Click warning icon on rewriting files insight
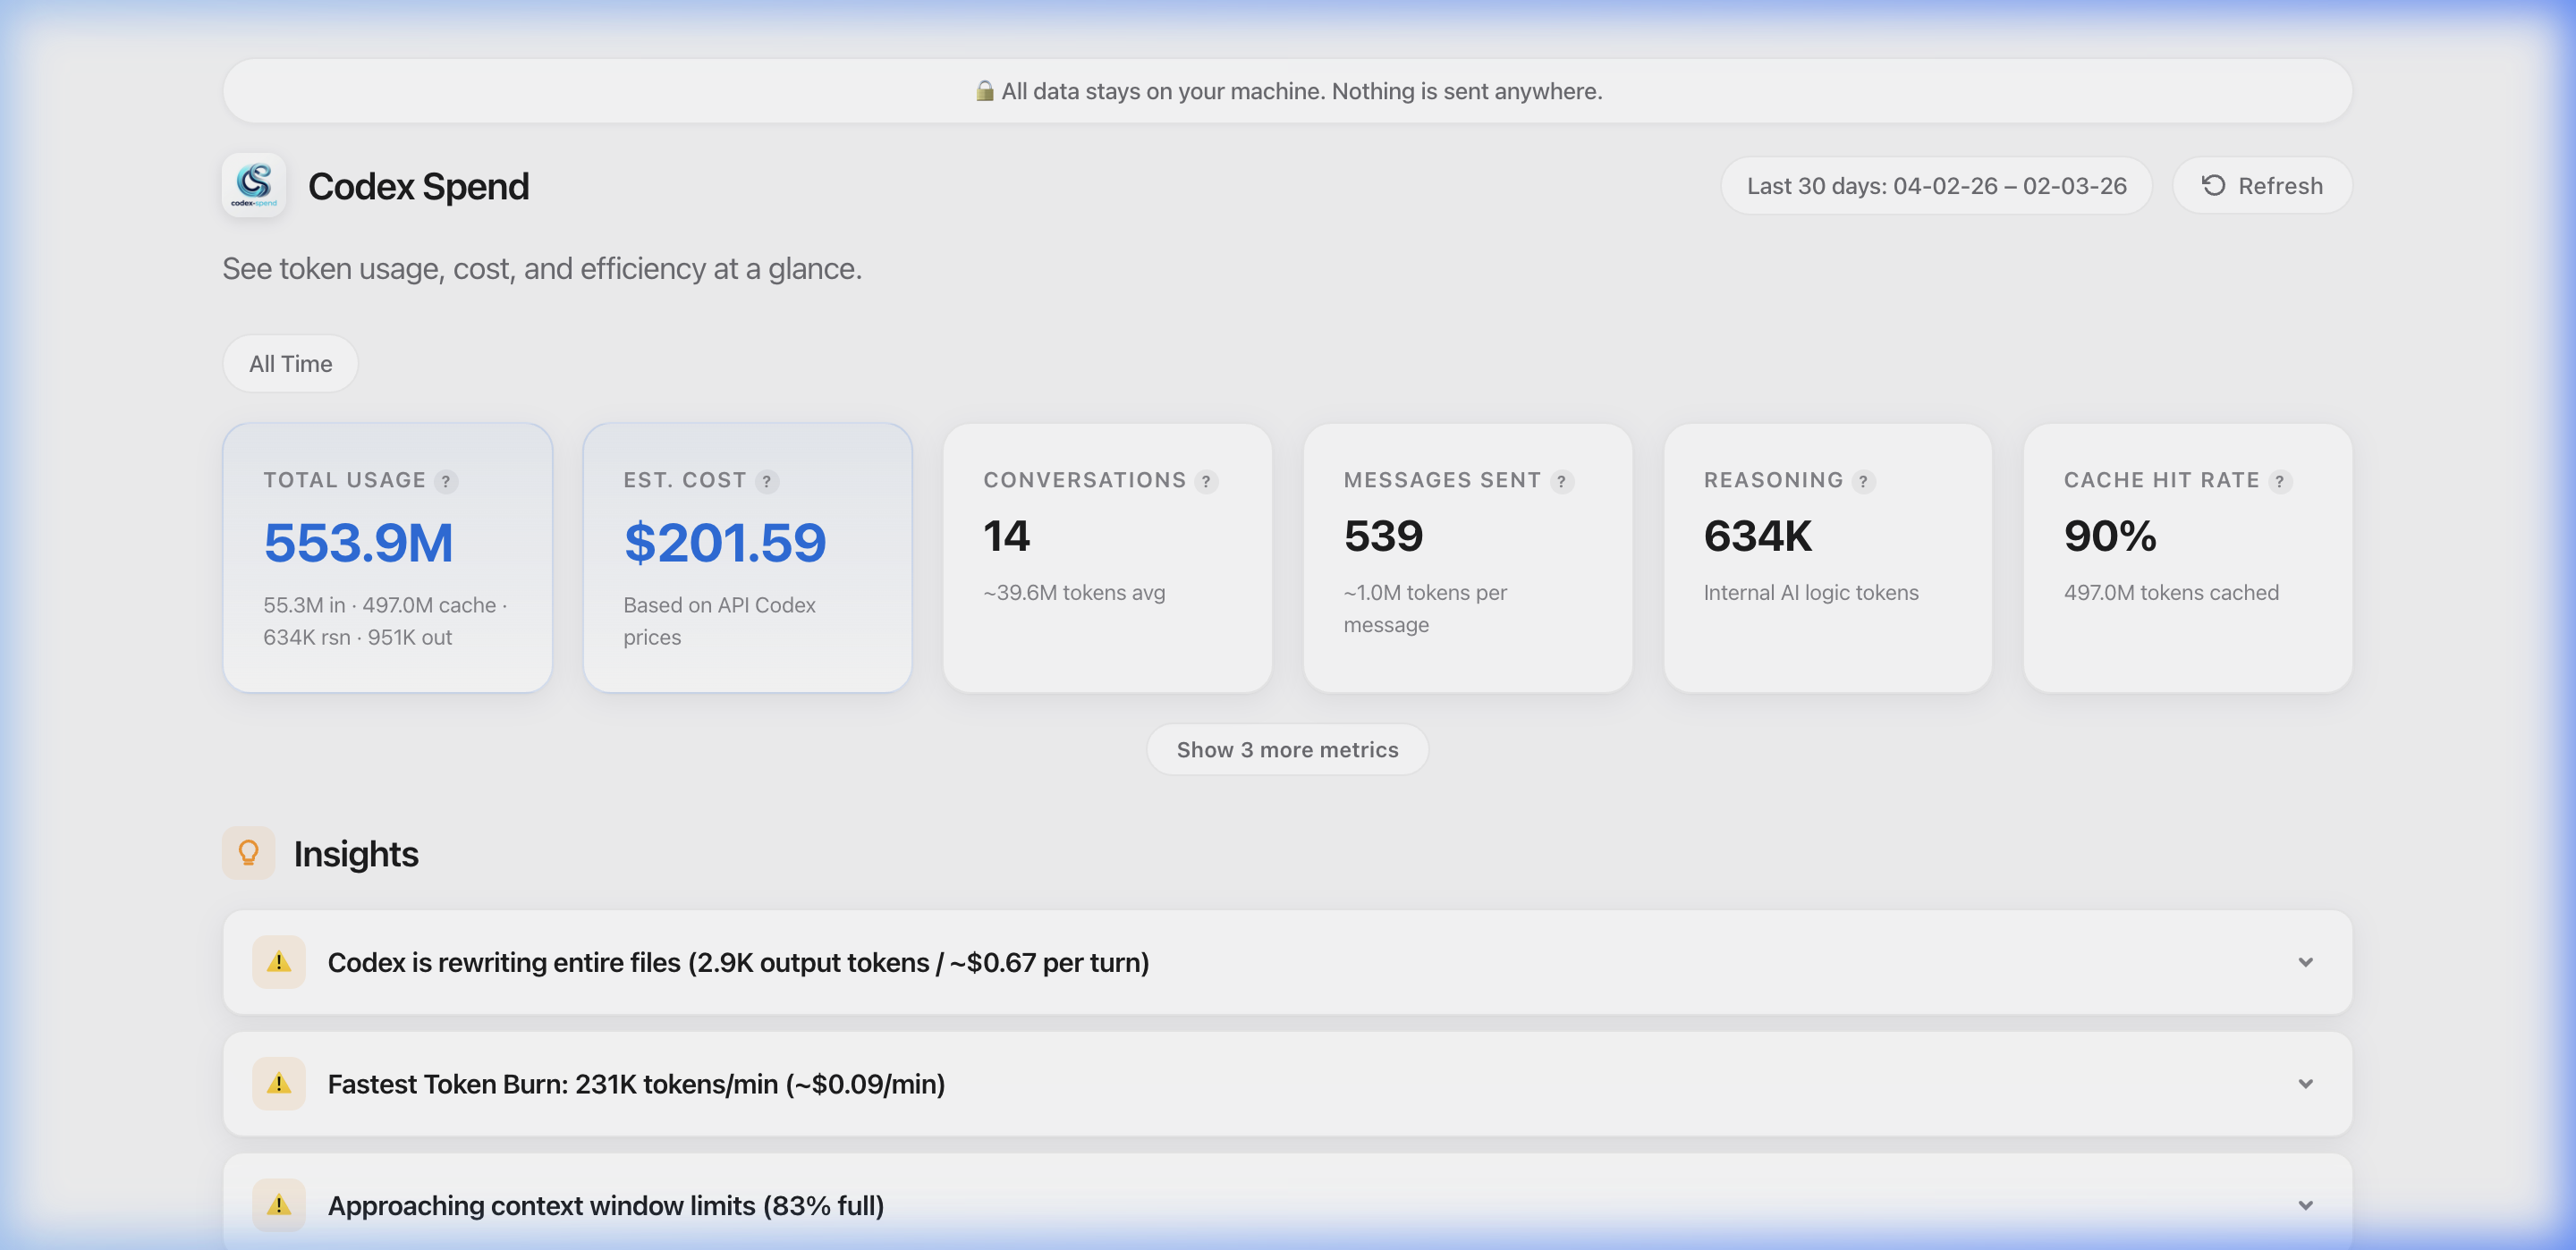 pos(279,962)
